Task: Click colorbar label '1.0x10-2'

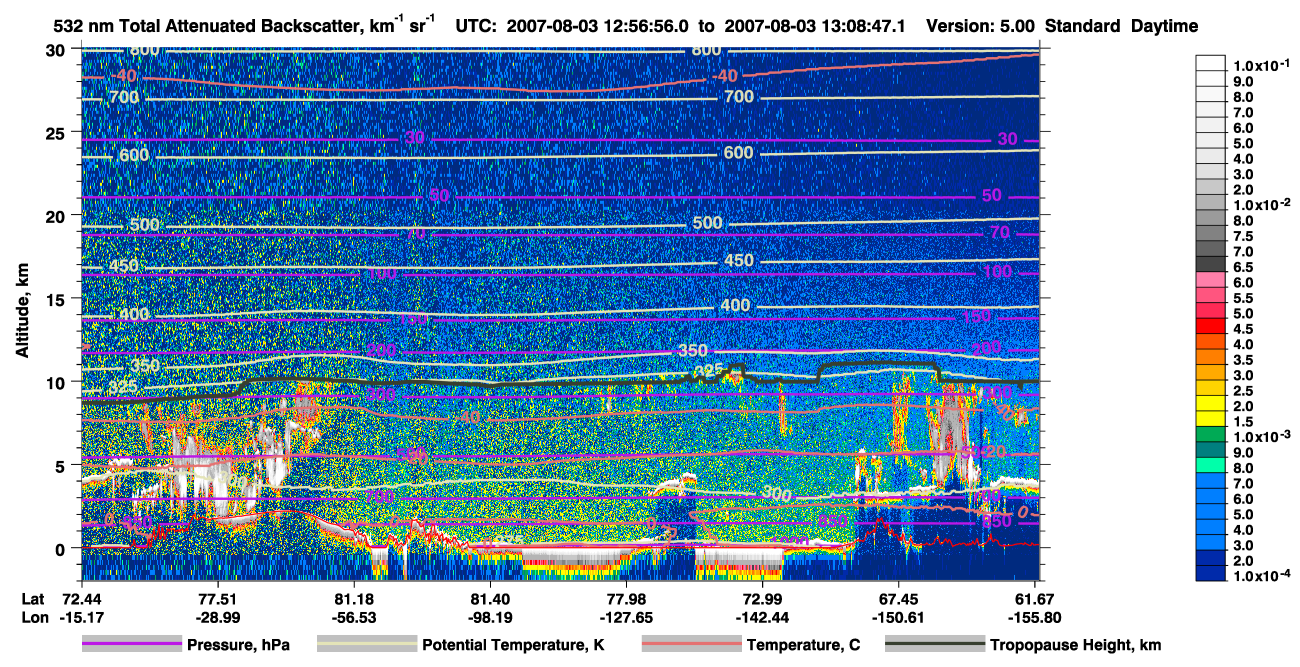Action: pyautogui.click(x=1261, y=204)
